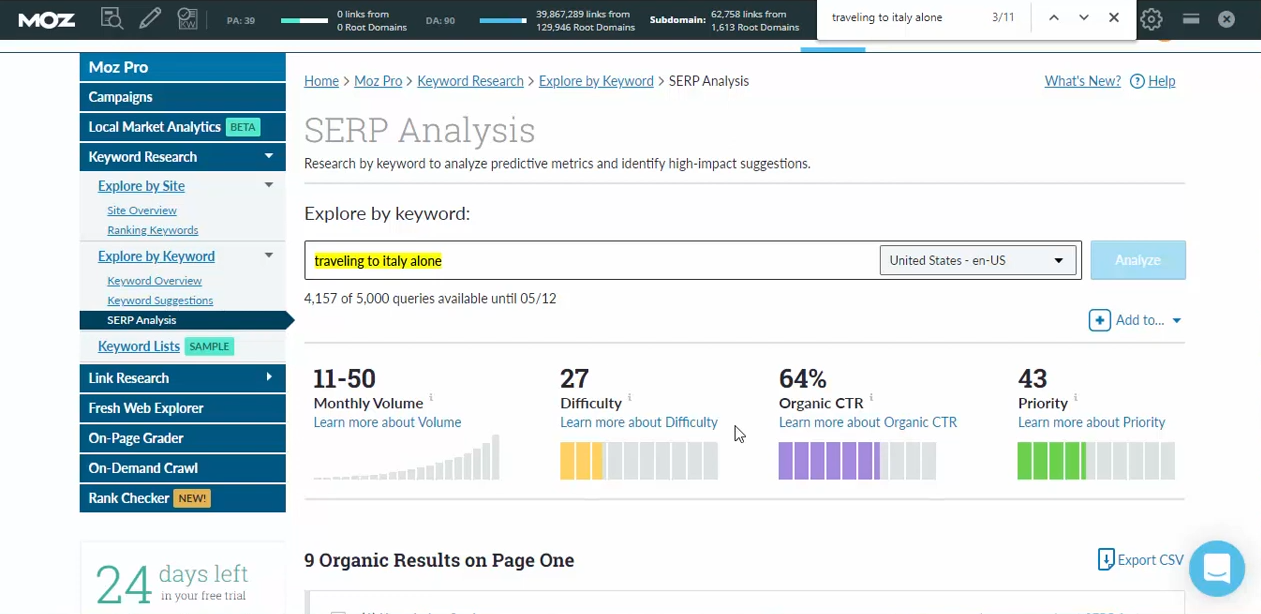This screenshot has width=1261, height=614.
Task: Go to previous find-in-page match
Action: pos(1053,18)
